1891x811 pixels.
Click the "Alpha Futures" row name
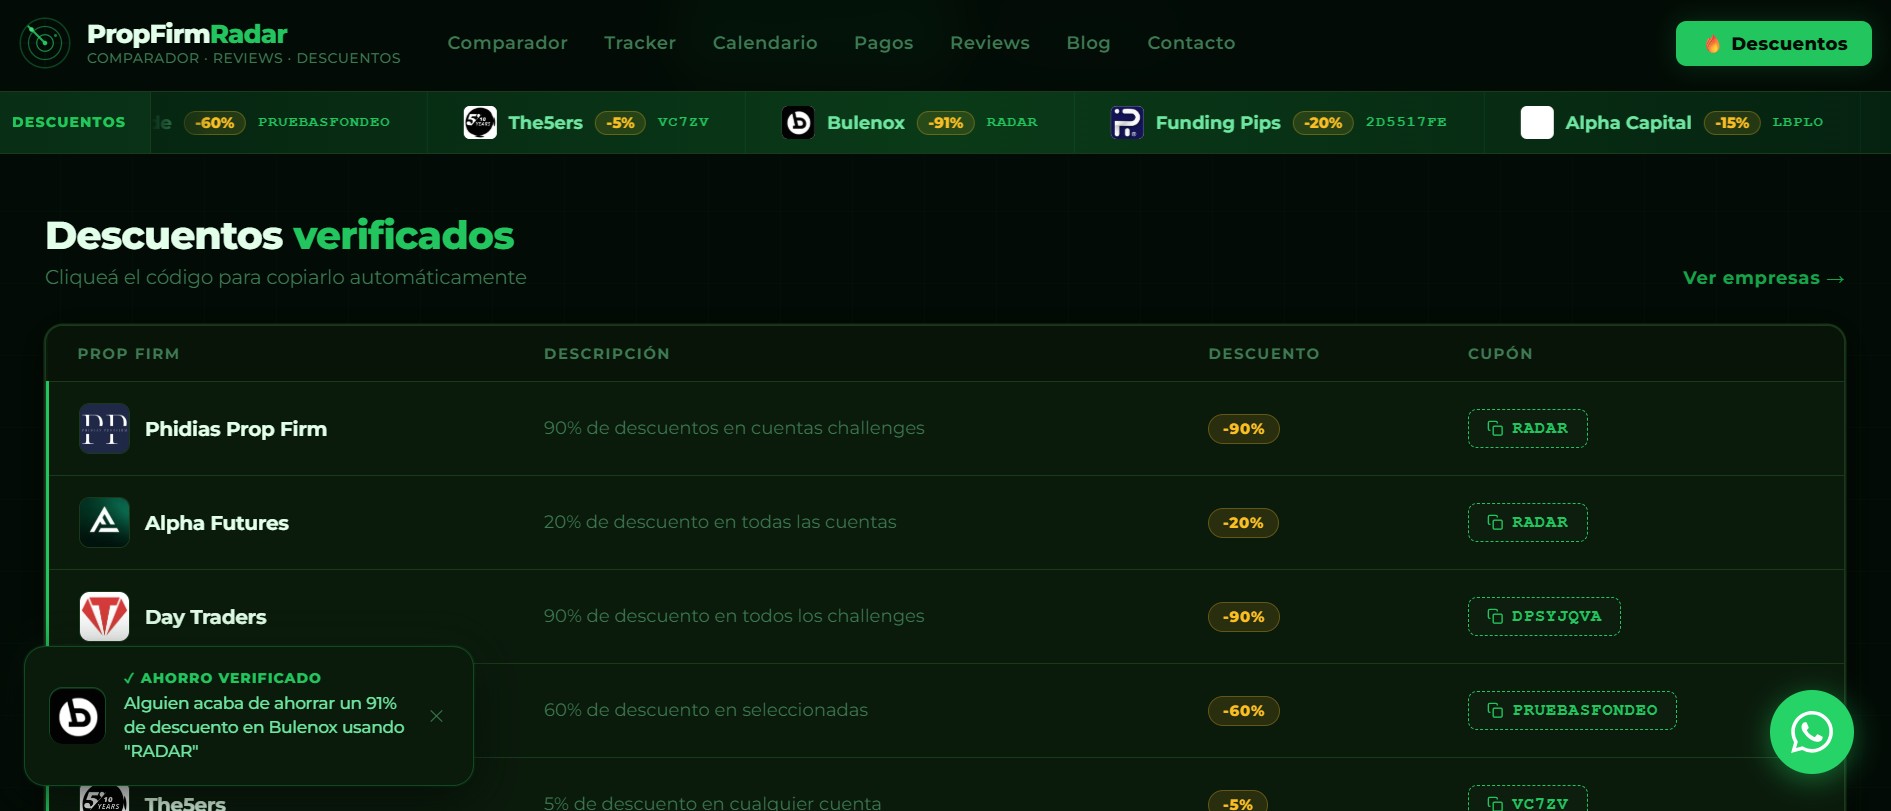[217, 523]
